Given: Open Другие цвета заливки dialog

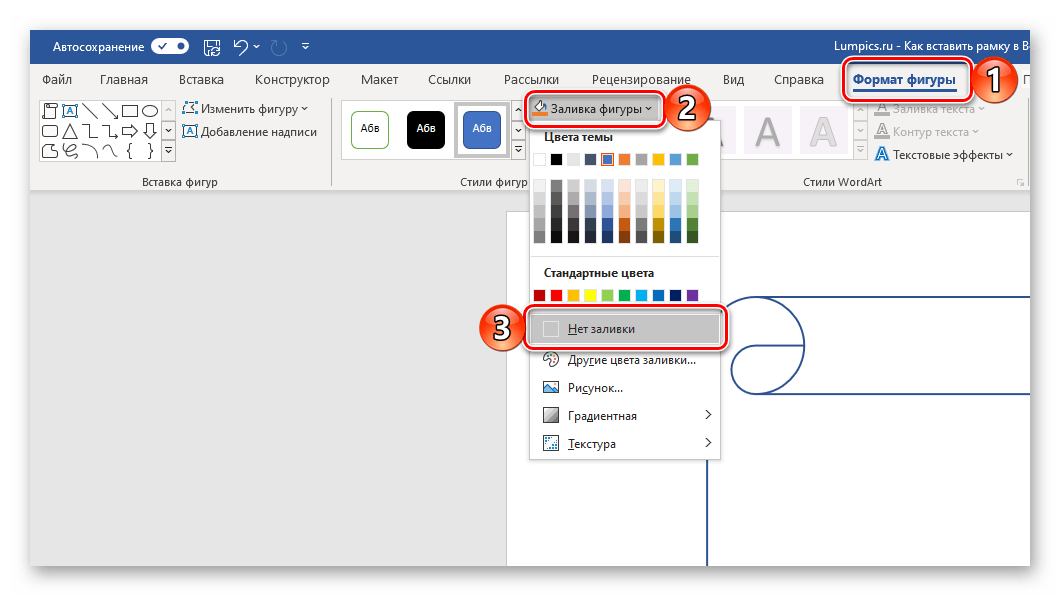Looking at the screenshot, I should pos(625,360).
